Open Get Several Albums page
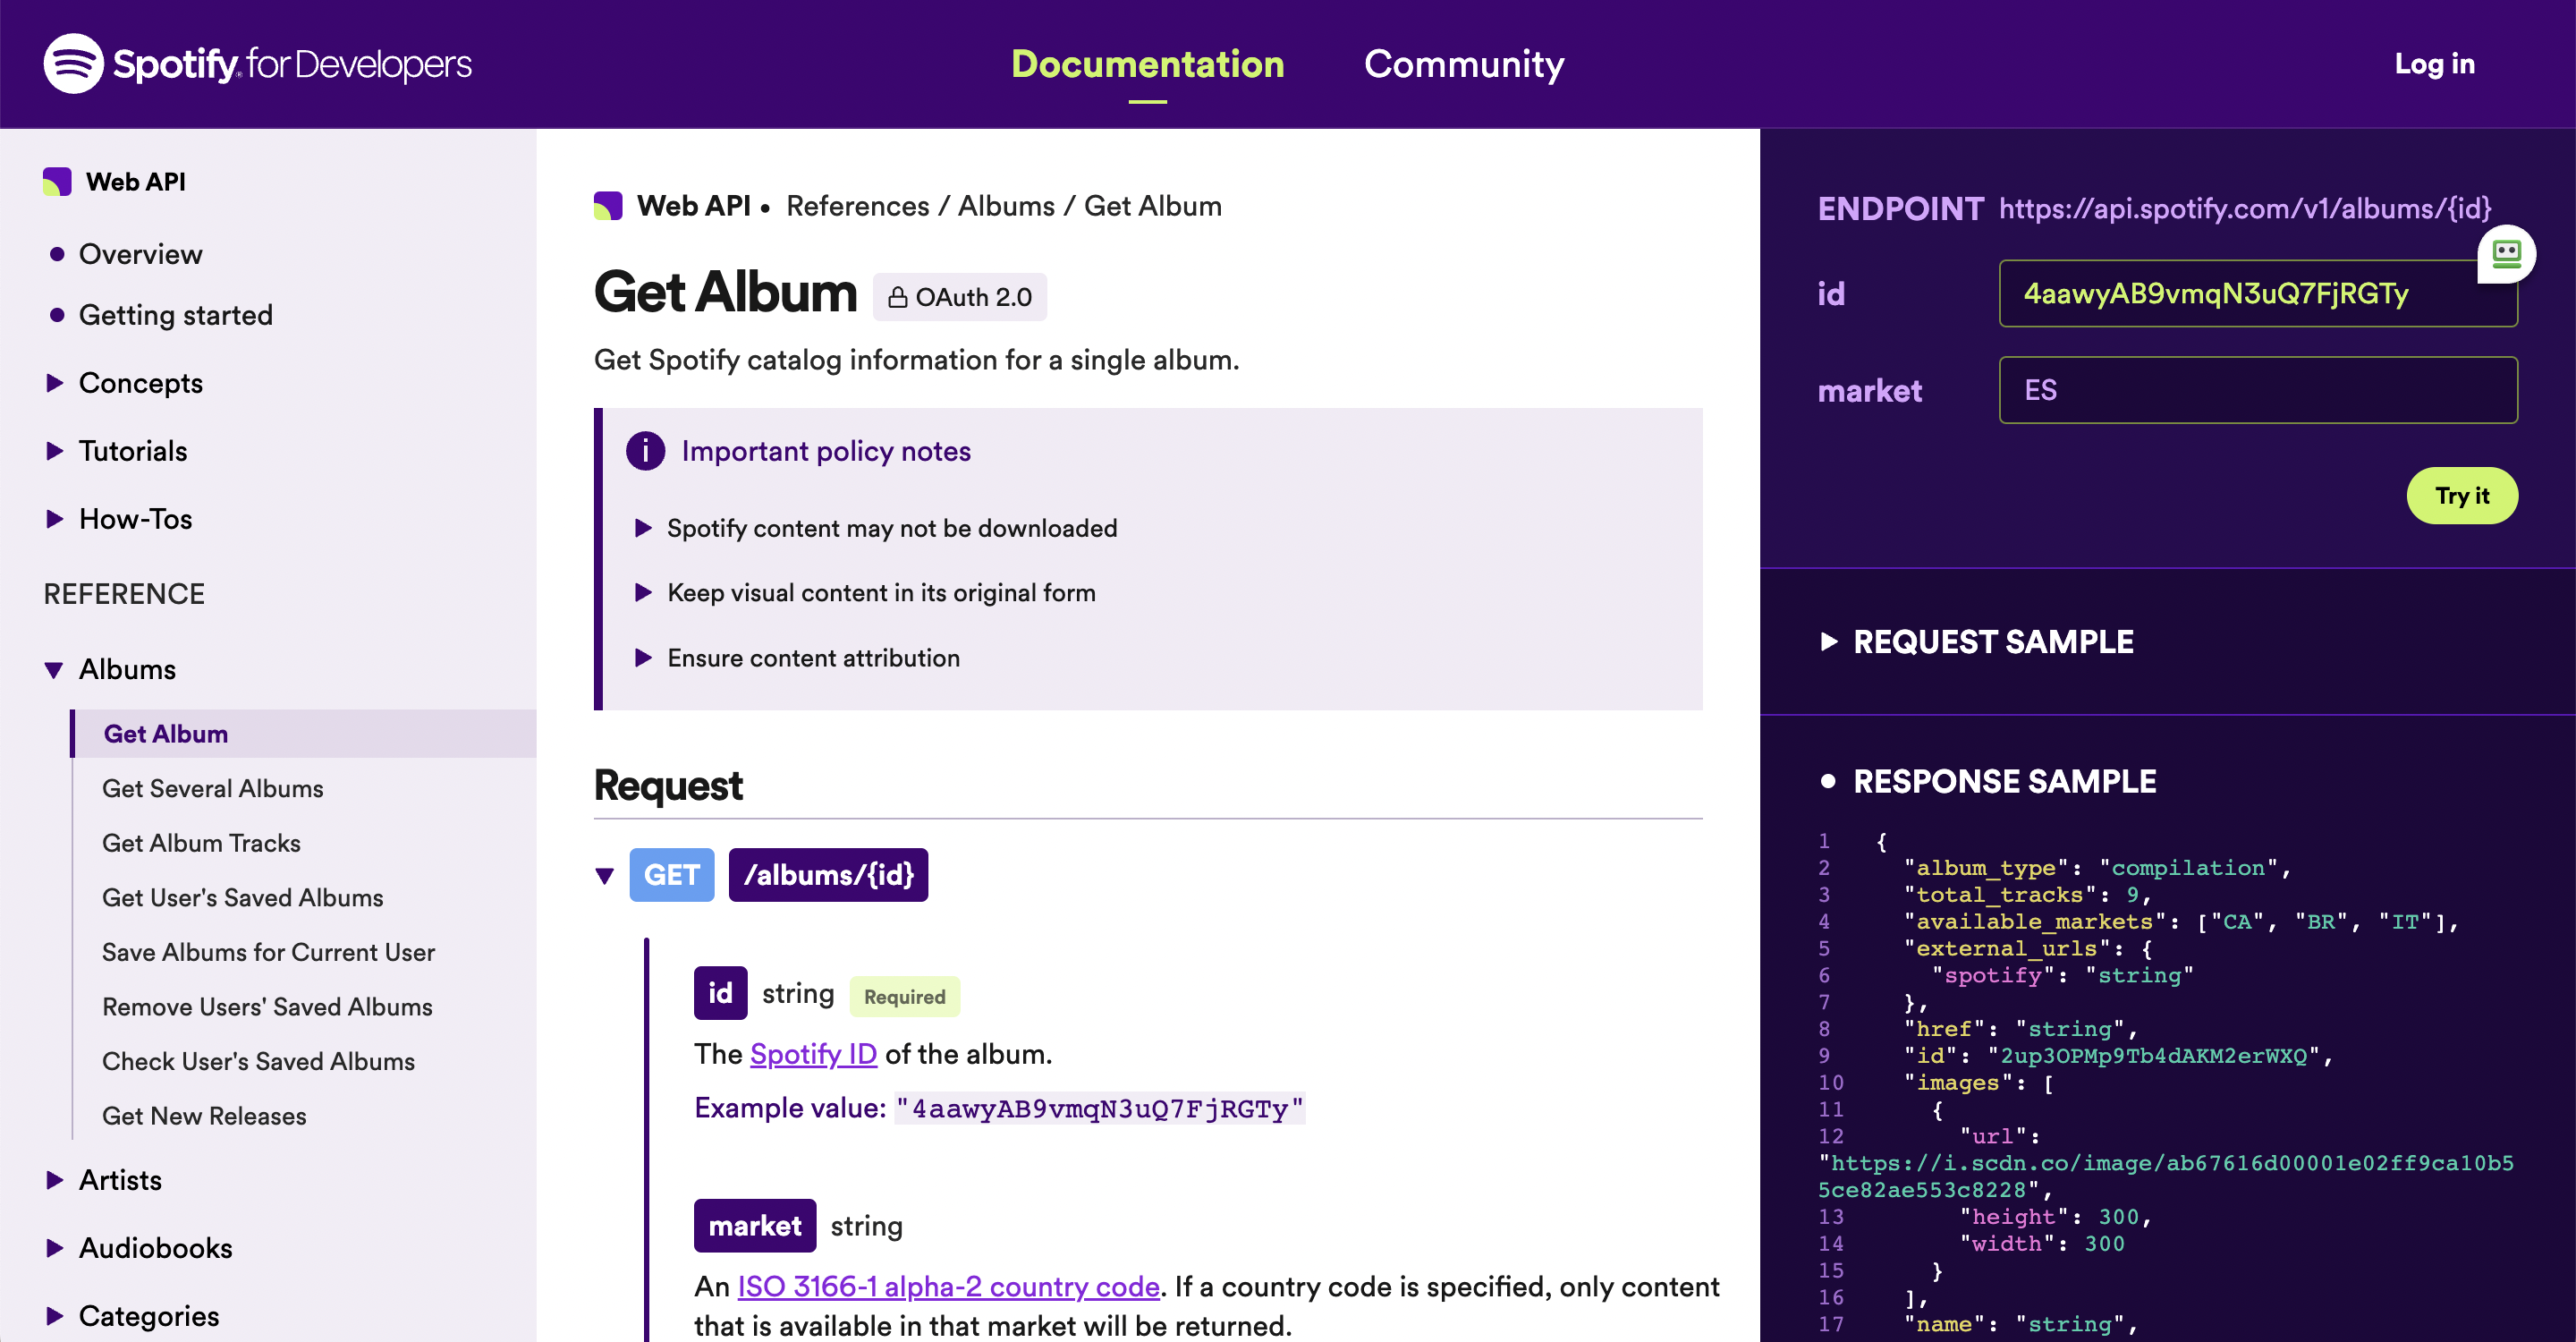 click(212, 789)
